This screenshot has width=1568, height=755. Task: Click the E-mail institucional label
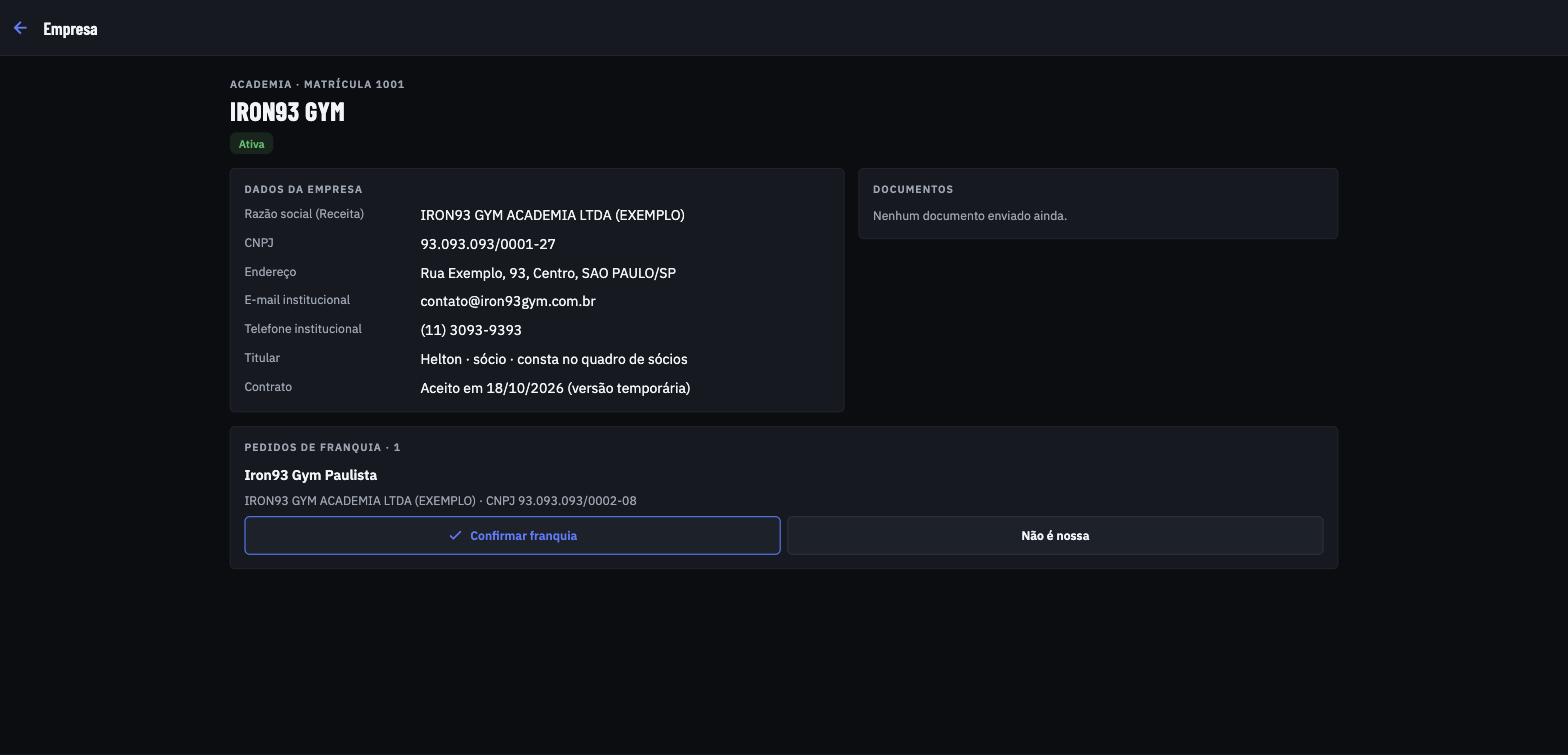297,300
